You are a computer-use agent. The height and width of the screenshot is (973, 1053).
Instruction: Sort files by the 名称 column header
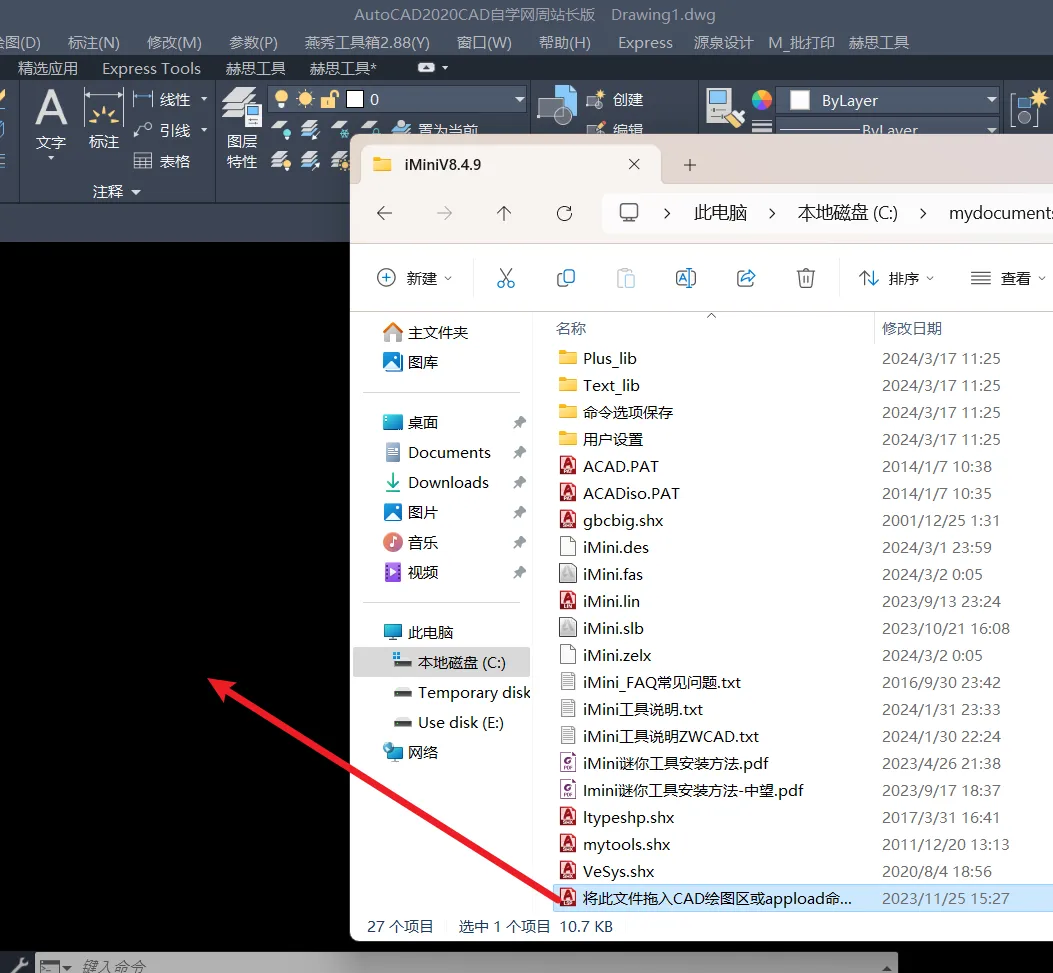(571, 328)
